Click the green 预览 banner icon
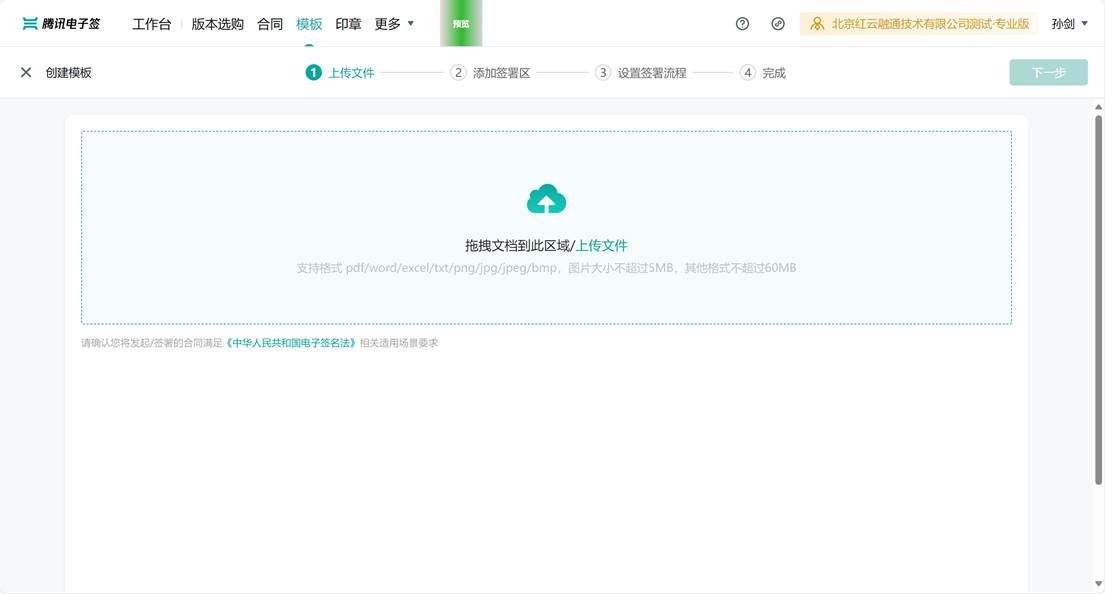 coord(461,24)
